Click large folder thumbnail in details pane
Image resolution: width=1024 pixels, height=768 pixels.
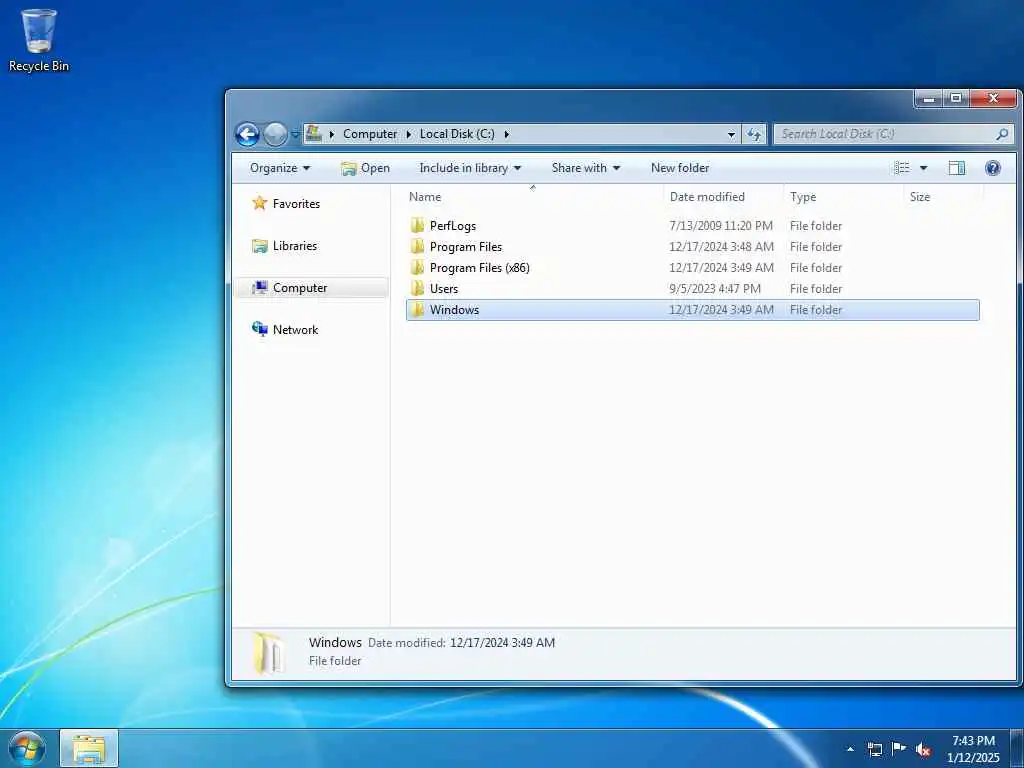pyautogui.click(x=268, y=652)
